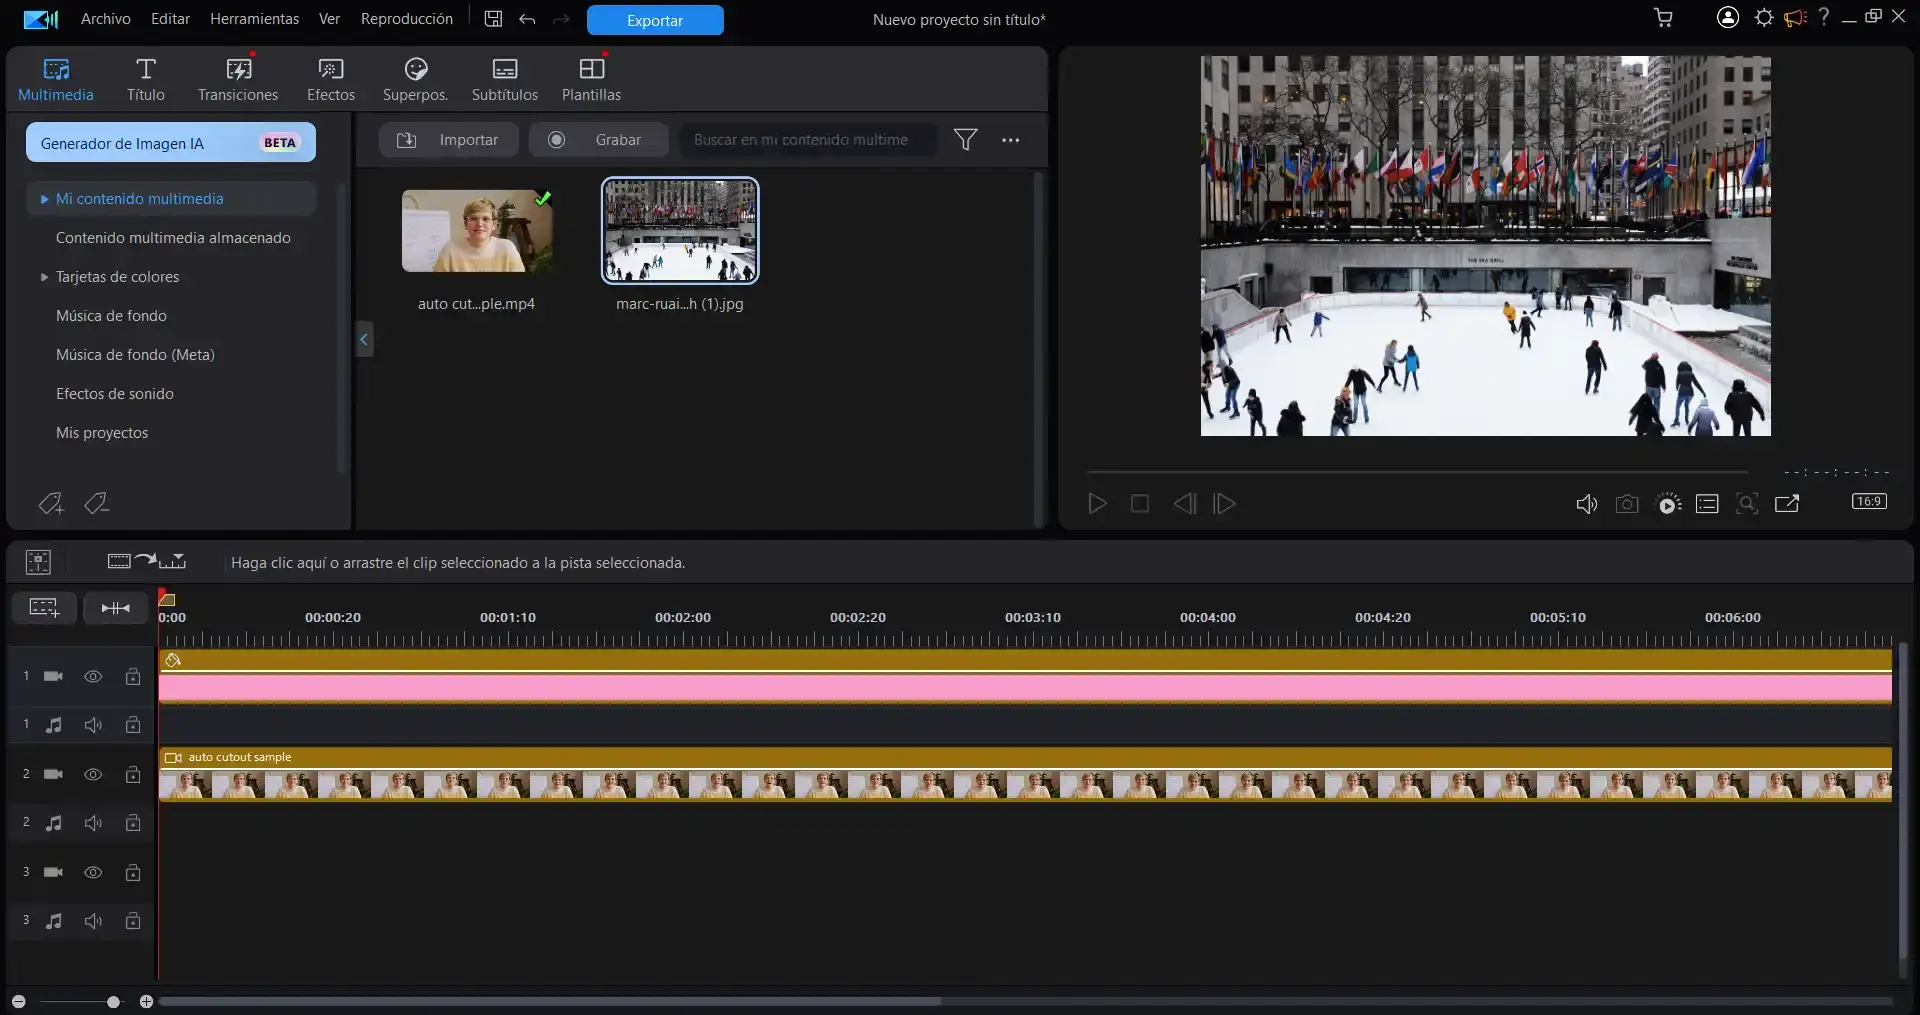Lock the auto cutout sample track
The image size is (1920, 1015).
tap(133, 775)
